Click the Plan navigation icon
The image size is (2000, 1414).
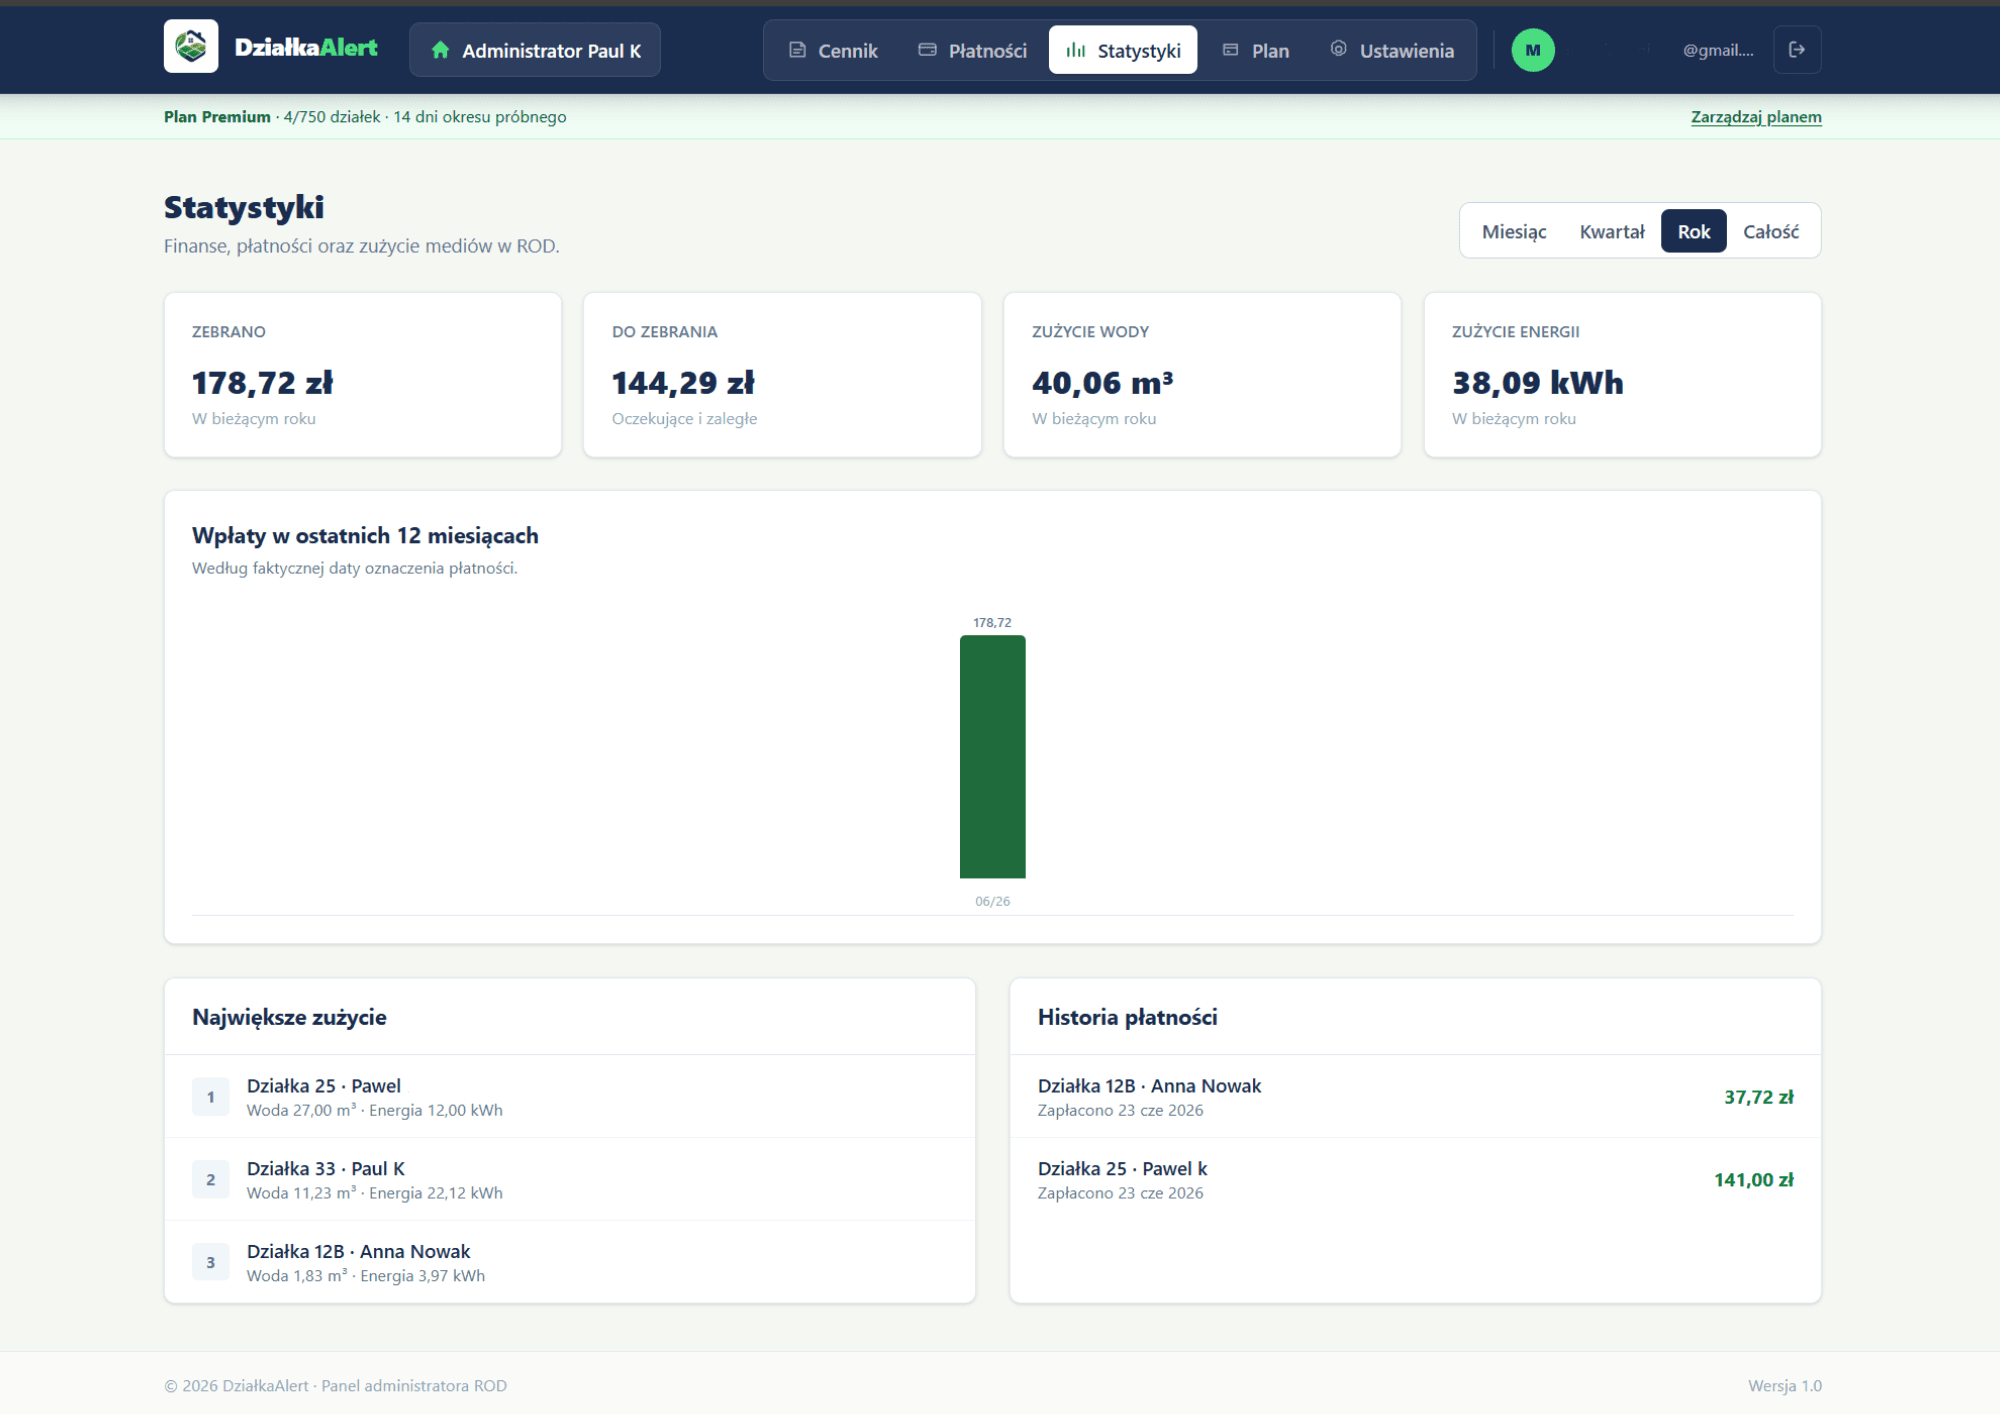coord(1231,50)
